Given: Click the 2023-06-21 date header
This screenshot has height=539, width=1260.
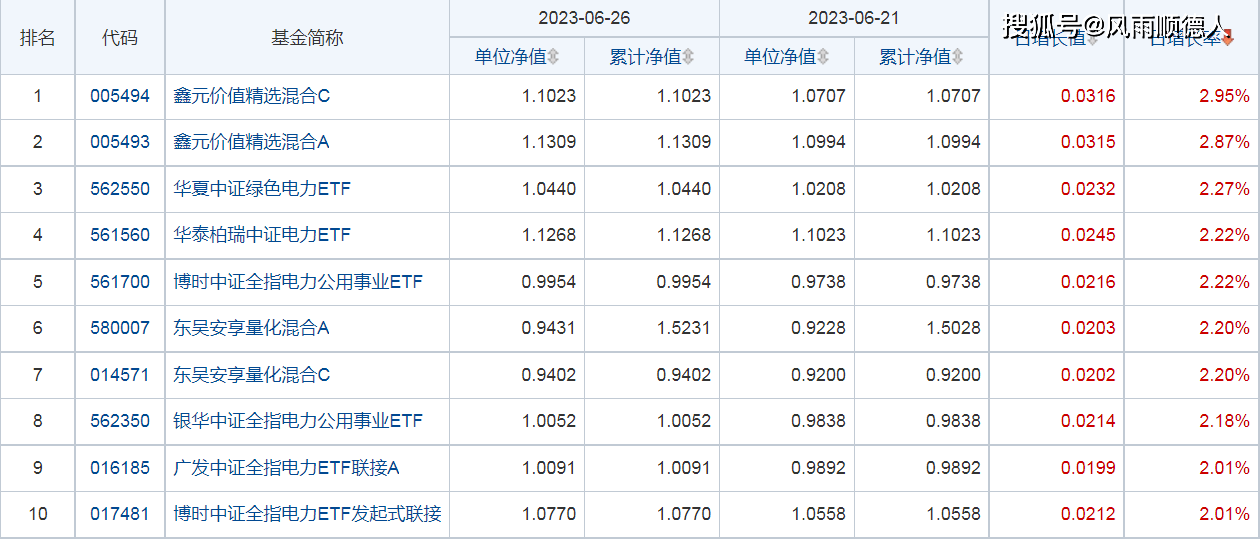Looking at the screenshot, I should coord(854,18).
